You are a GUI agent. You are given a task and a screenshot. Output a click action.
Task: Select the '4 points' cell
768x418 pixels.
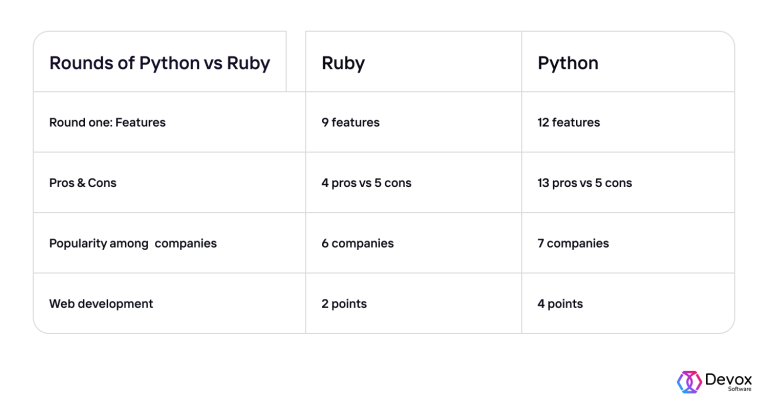point(560,303)
